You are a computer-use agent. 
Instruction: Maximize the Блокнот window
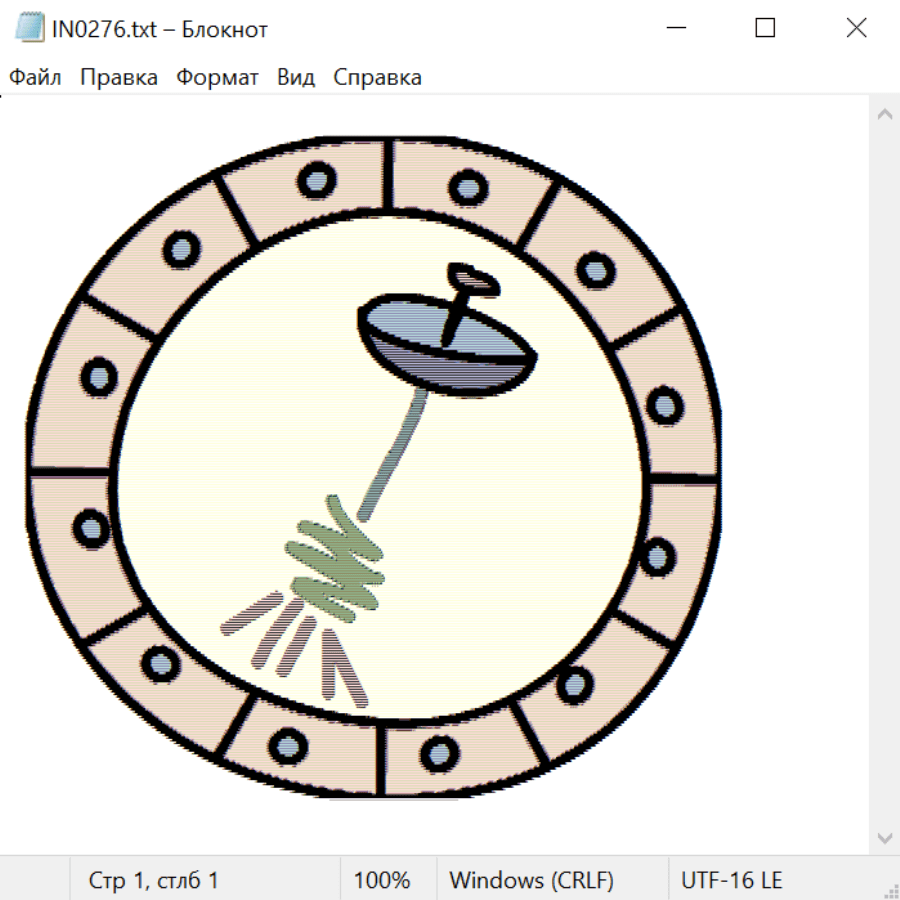point(765,29)
